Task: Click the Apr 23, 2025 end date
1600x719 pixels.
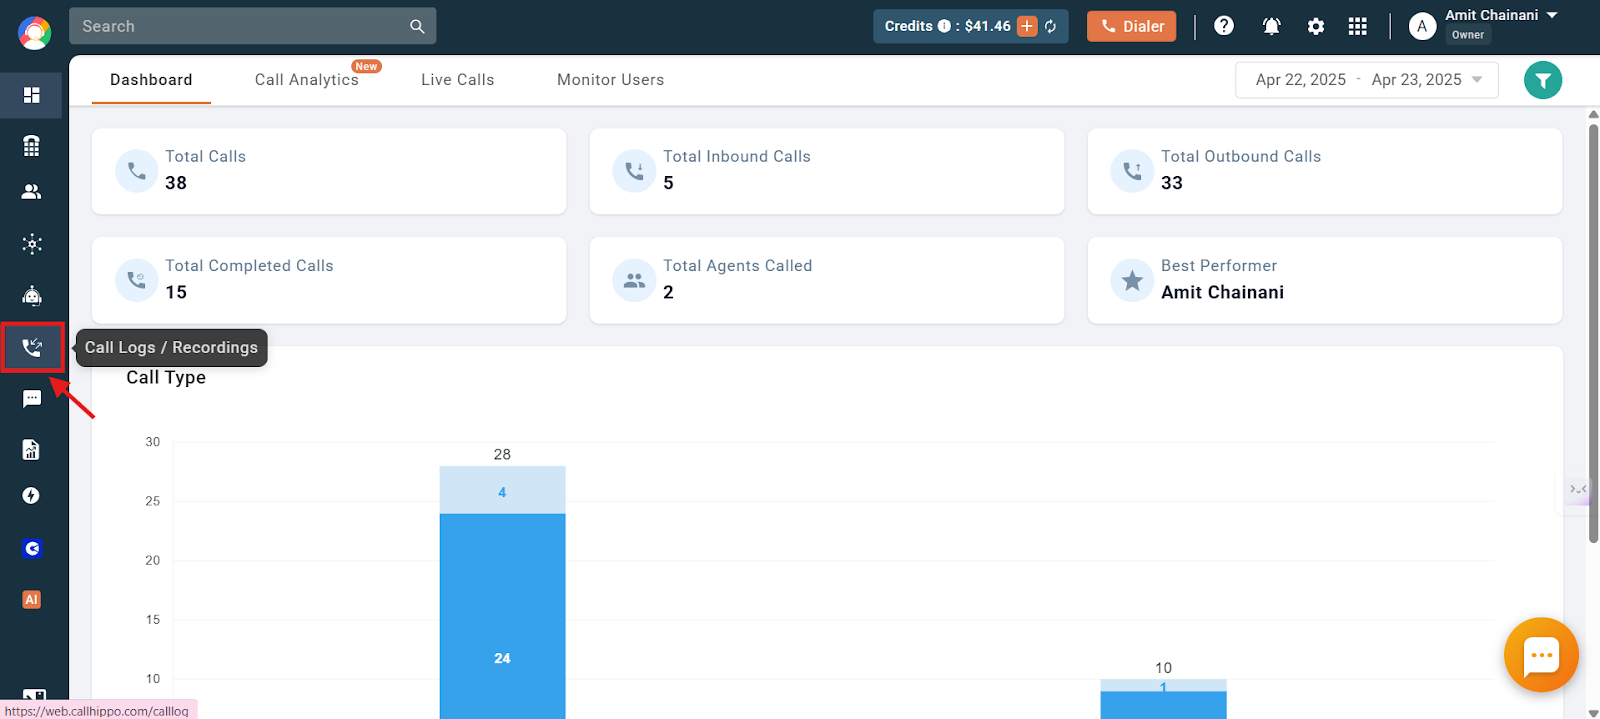Action: (1416, 80)
